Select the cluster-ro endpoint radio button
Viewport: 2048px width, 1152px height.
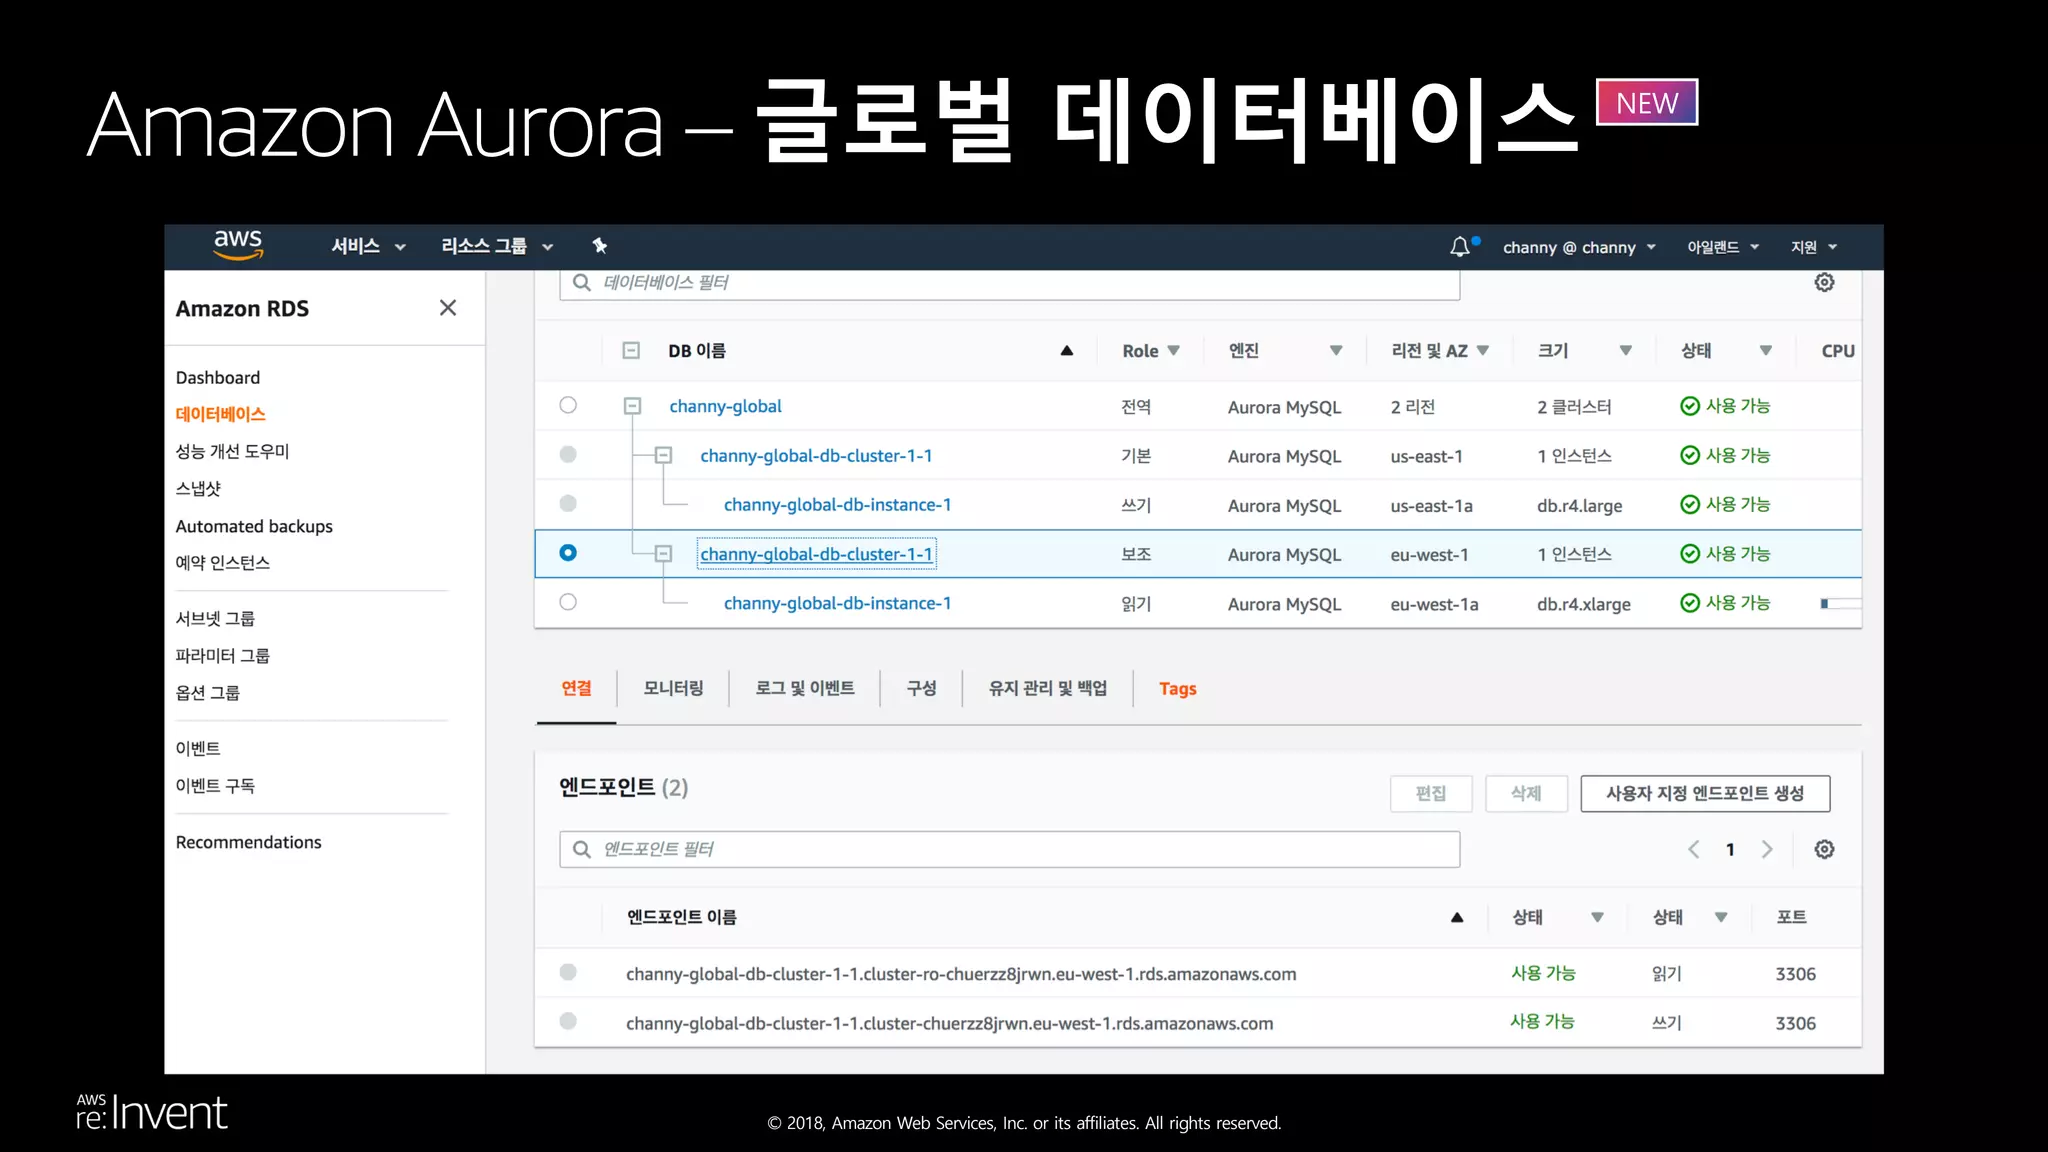[568, 972]
